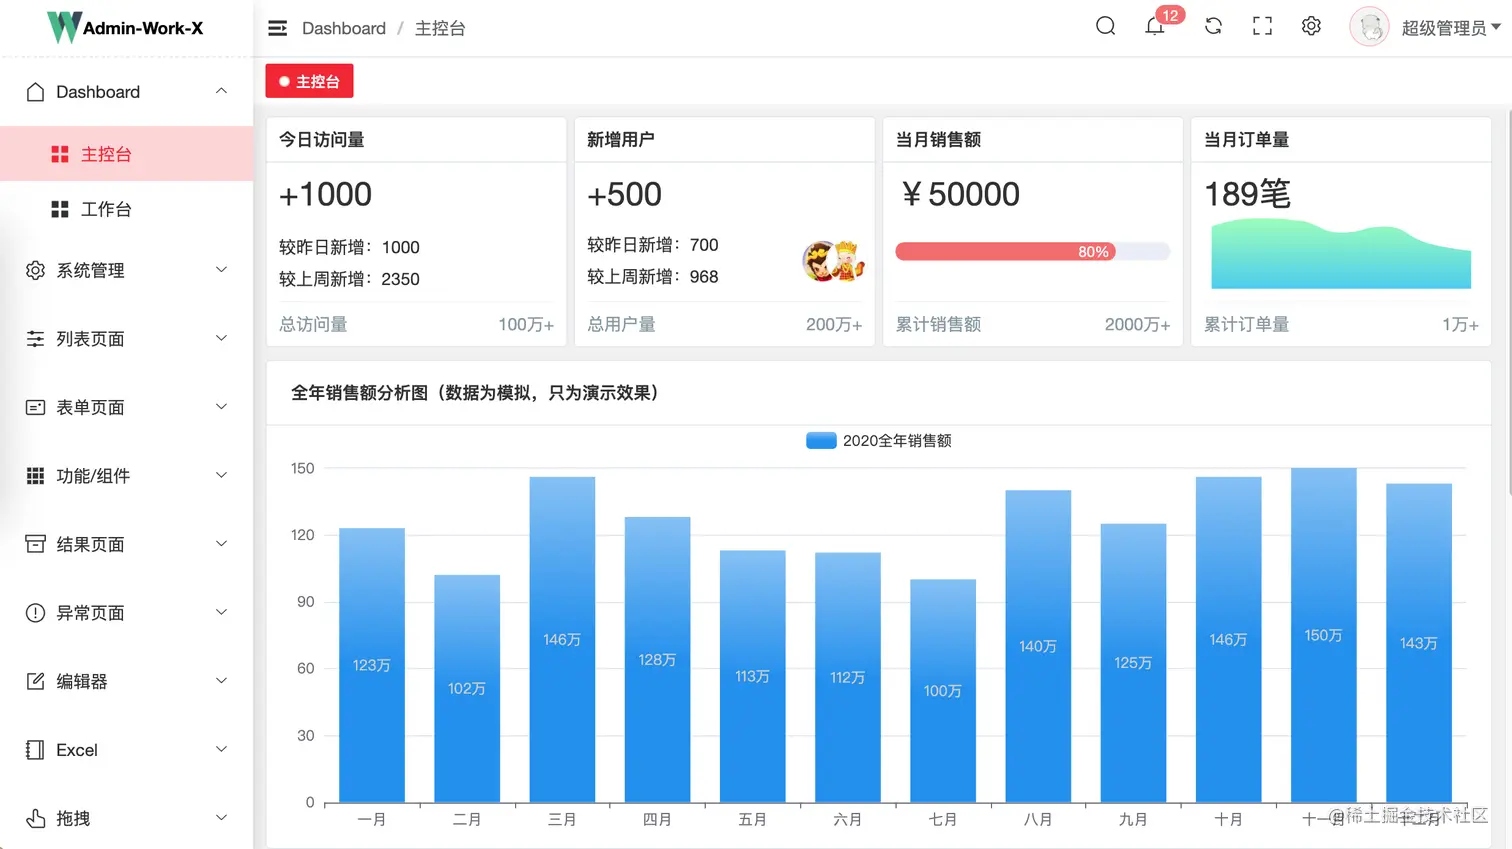Open the 超级管理员 account dropdown
1512x849 pixels.
[1444, 28]
